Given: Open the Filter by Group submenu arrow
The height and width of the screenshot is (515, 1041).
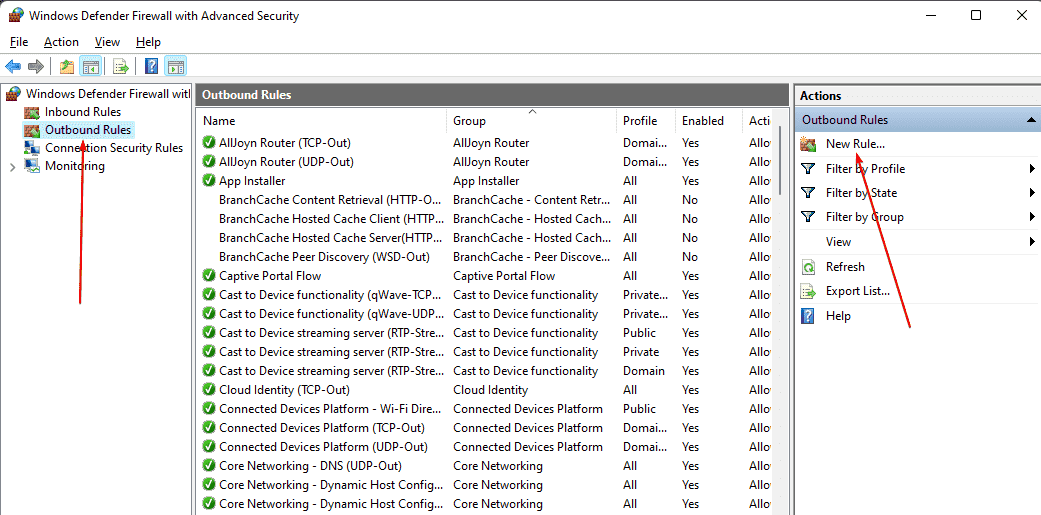Looking at the screenshot, I should 1032,216.
